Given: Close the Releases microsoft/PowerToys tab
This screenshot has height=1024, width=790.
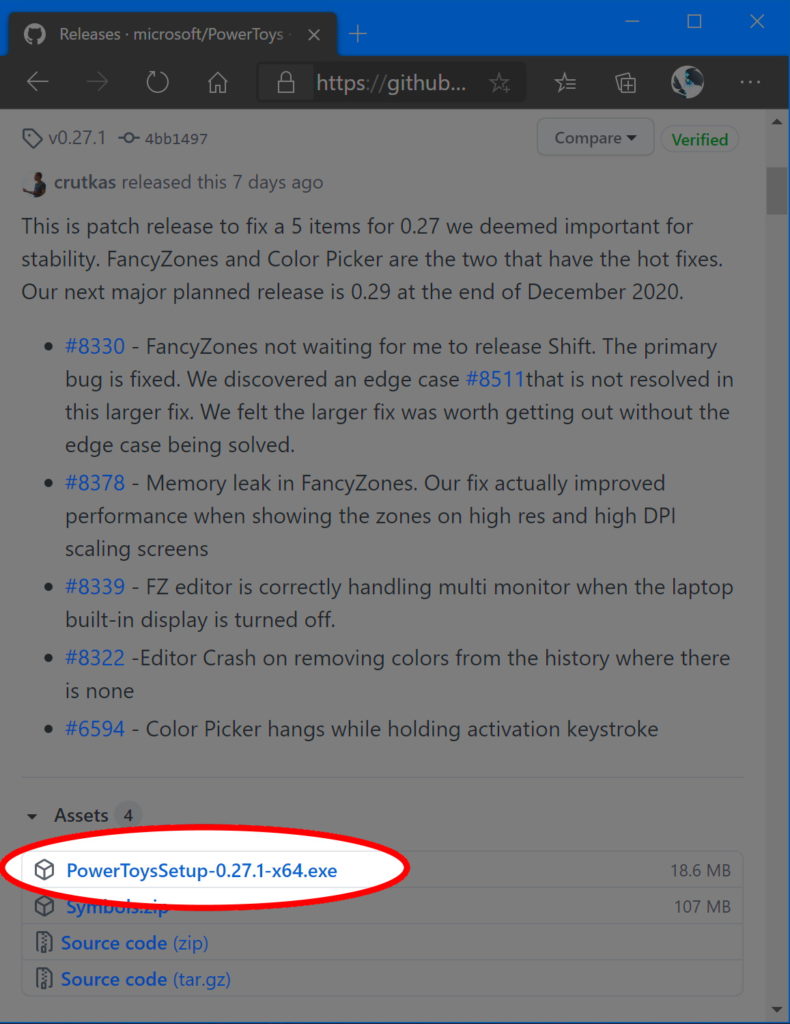Looking at the screenshot, I should tap(314, 35).
